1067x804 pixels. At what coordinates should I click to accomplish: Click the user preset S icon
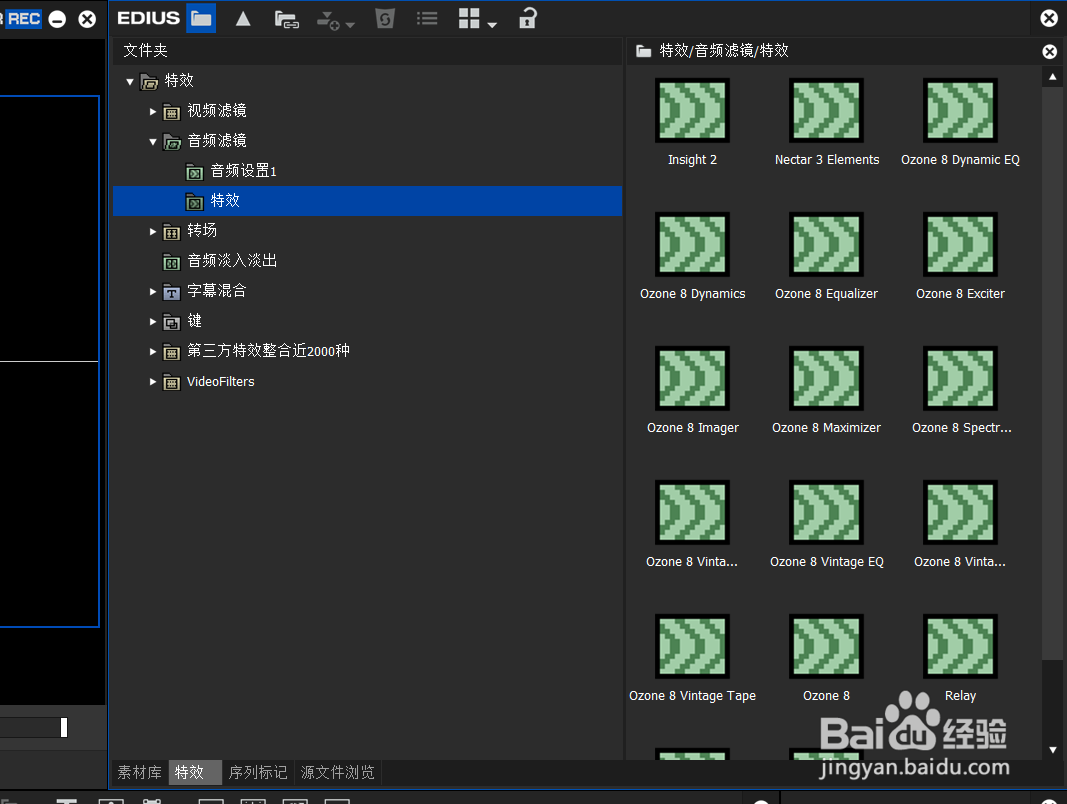coord(385,18)
